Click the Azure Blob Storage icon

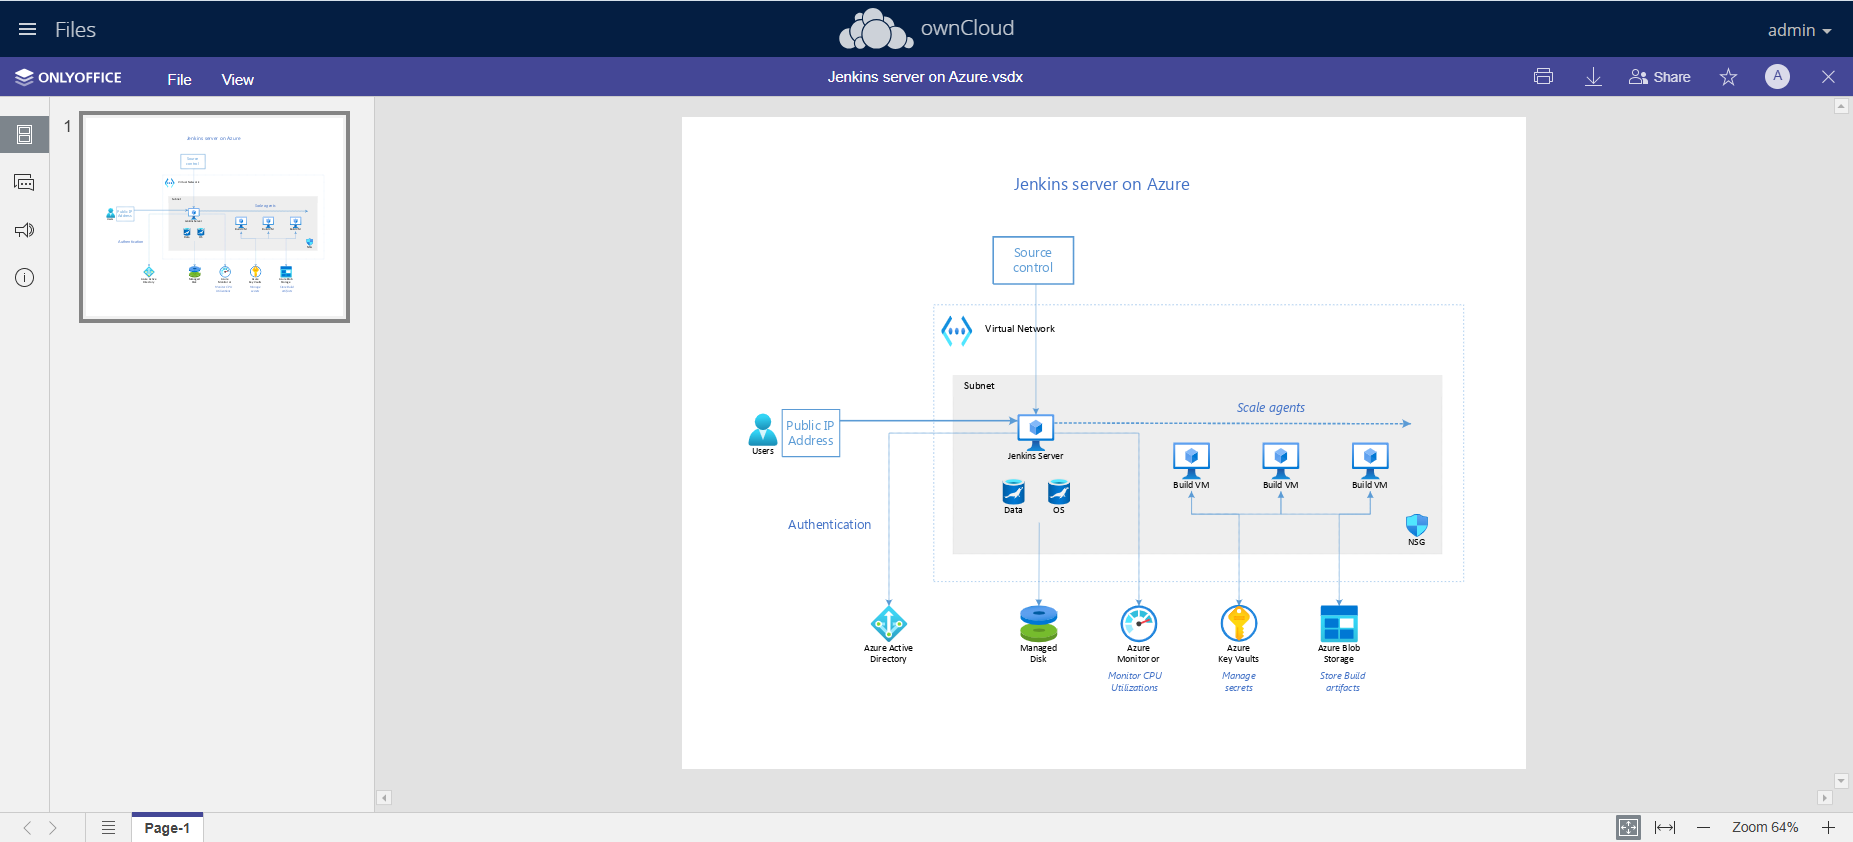click(1339, 624)
